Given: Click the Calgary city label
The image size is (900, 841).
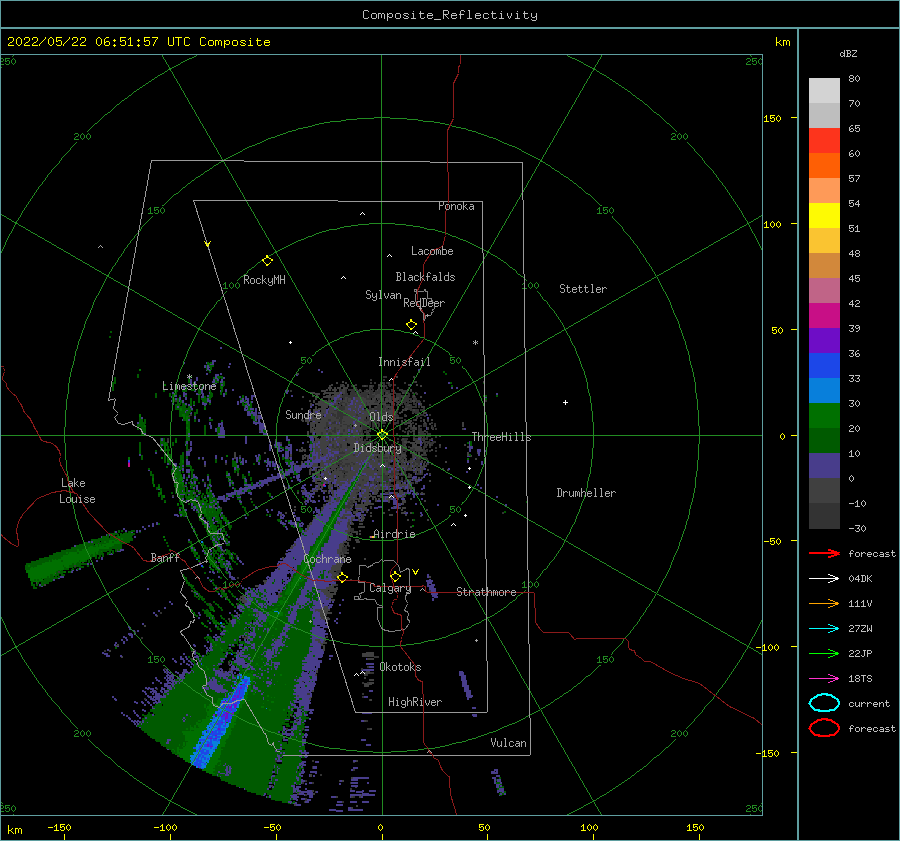Looking at the screenshot, I should tap(390, 588).
